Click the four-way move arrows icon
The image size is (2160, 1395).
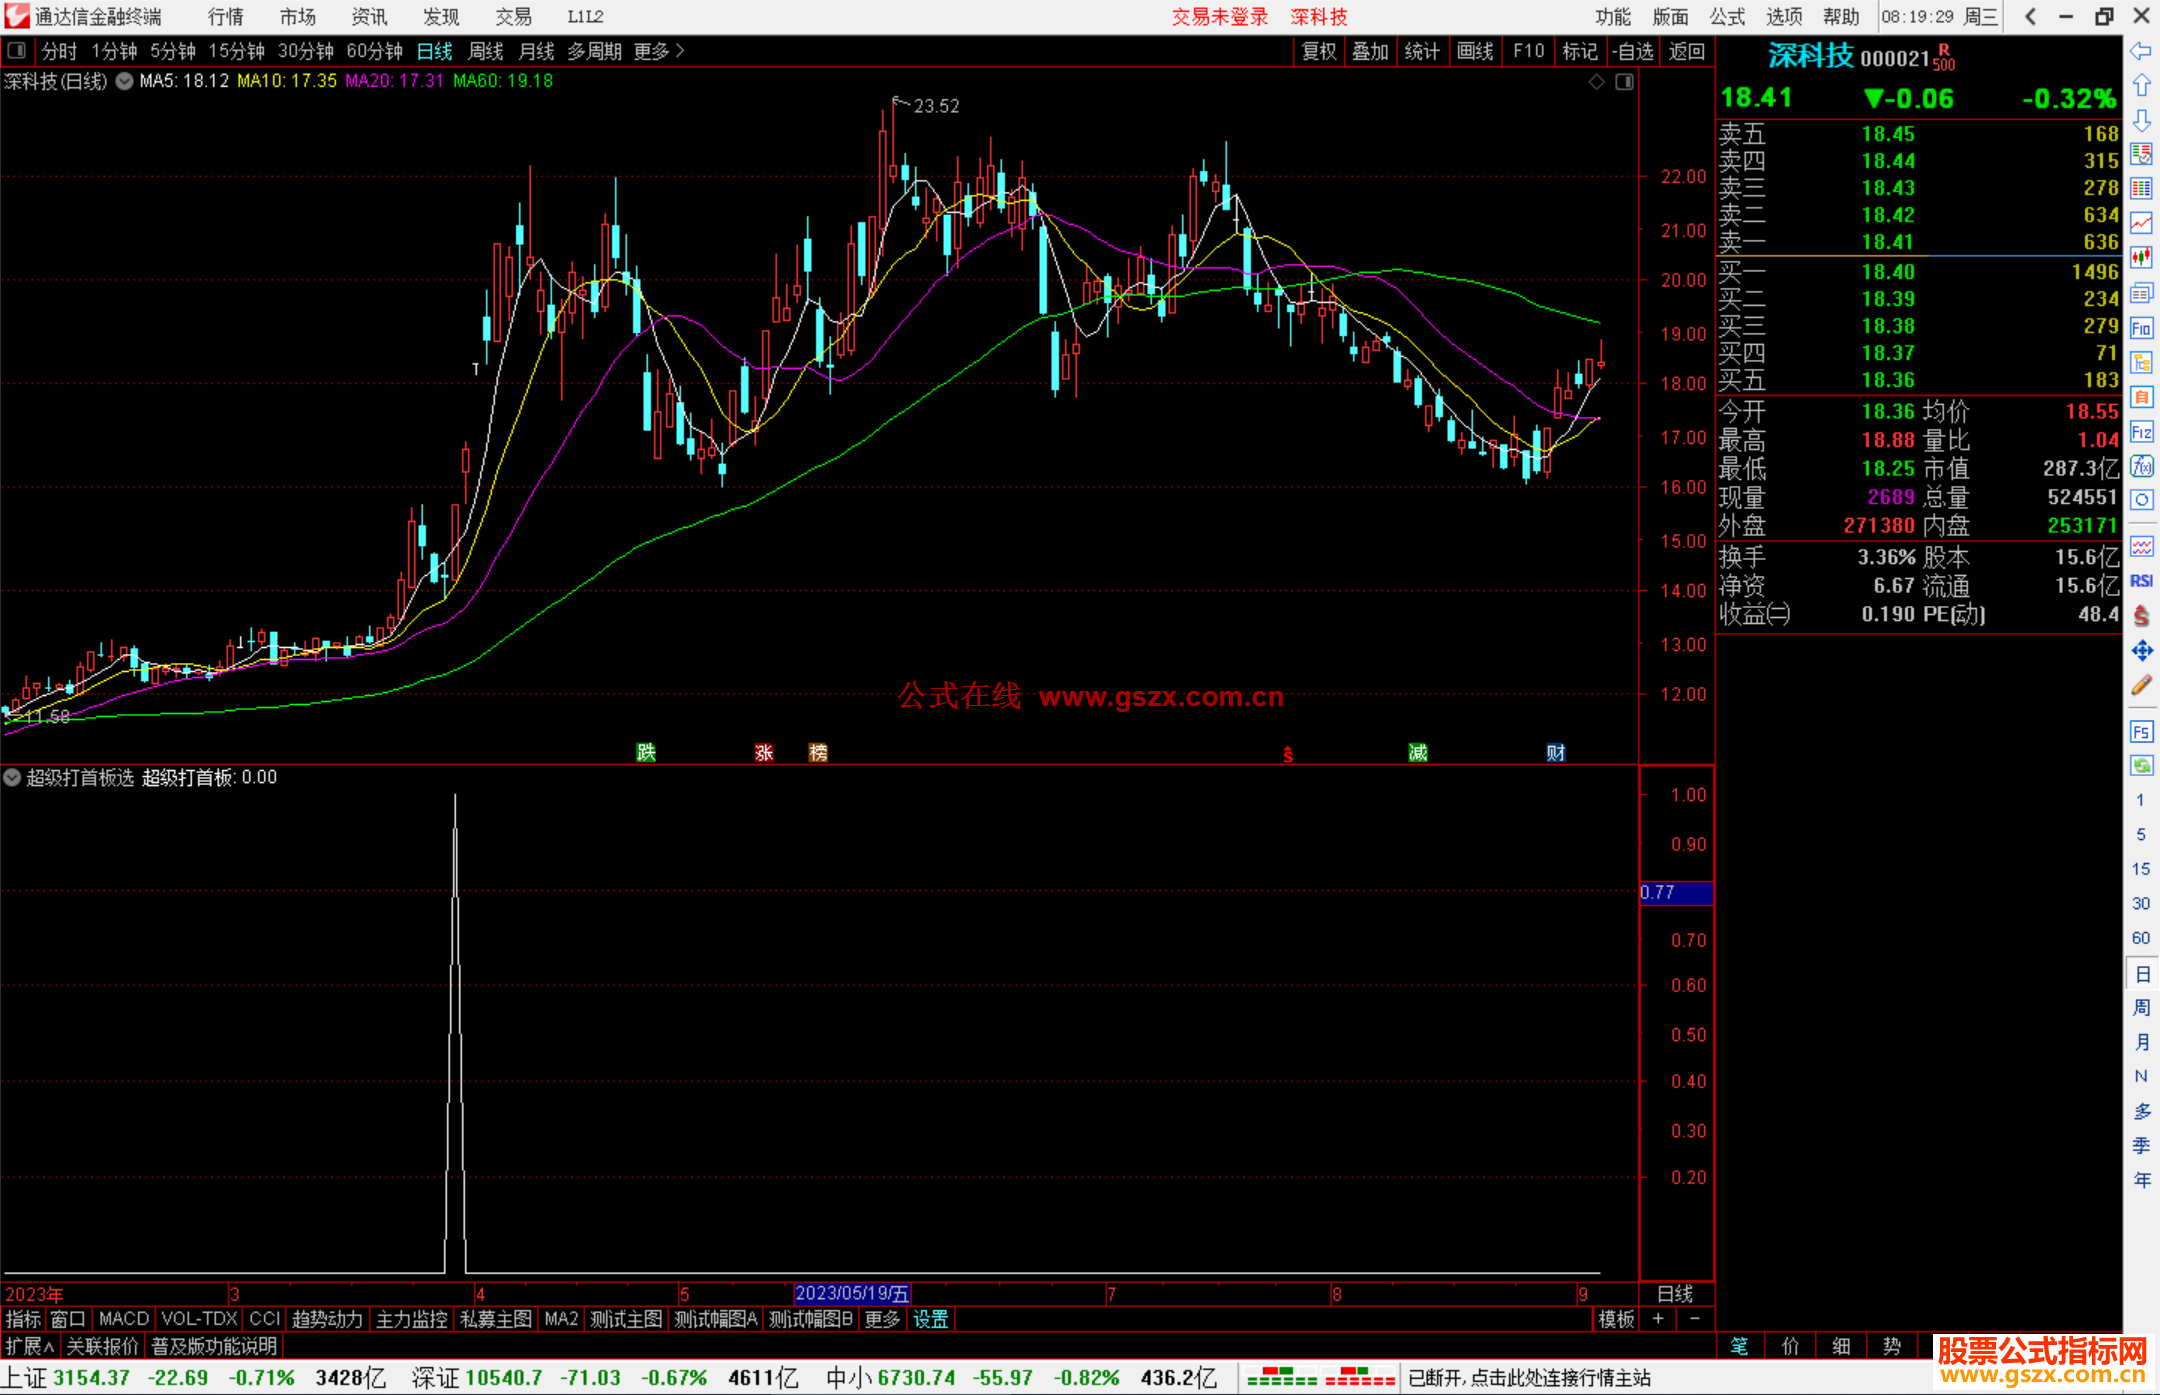[x=2141, y=651]
